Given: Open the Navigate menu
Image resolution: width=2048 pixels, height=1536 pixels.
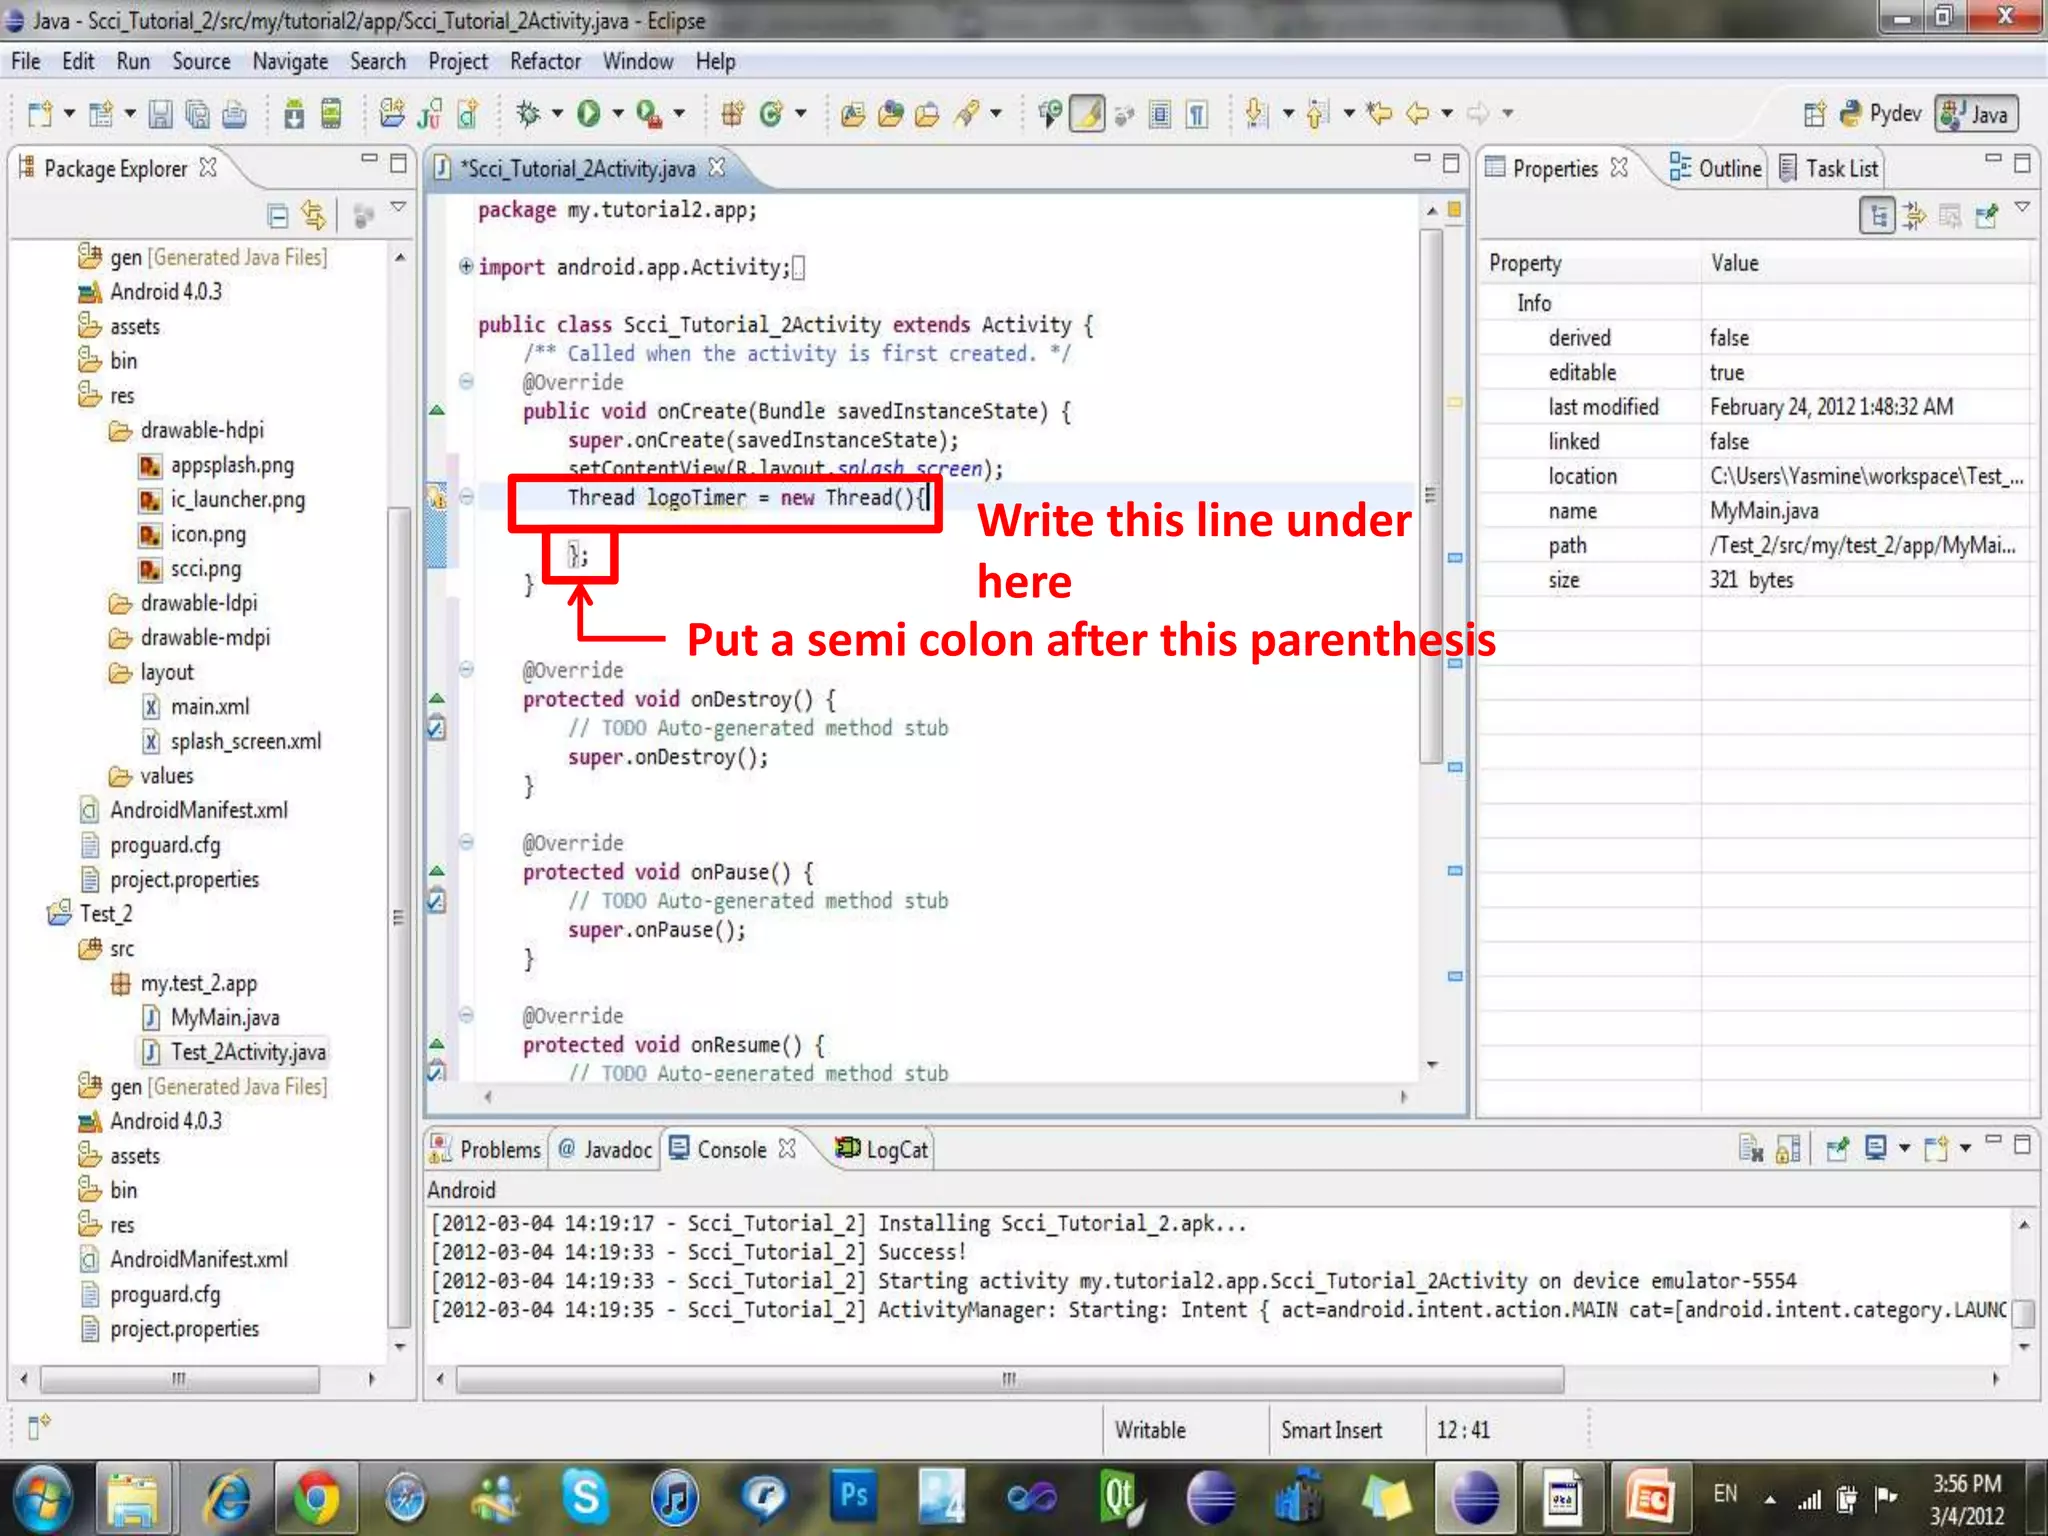Looking at the screenshot, I should click(290, 62).
